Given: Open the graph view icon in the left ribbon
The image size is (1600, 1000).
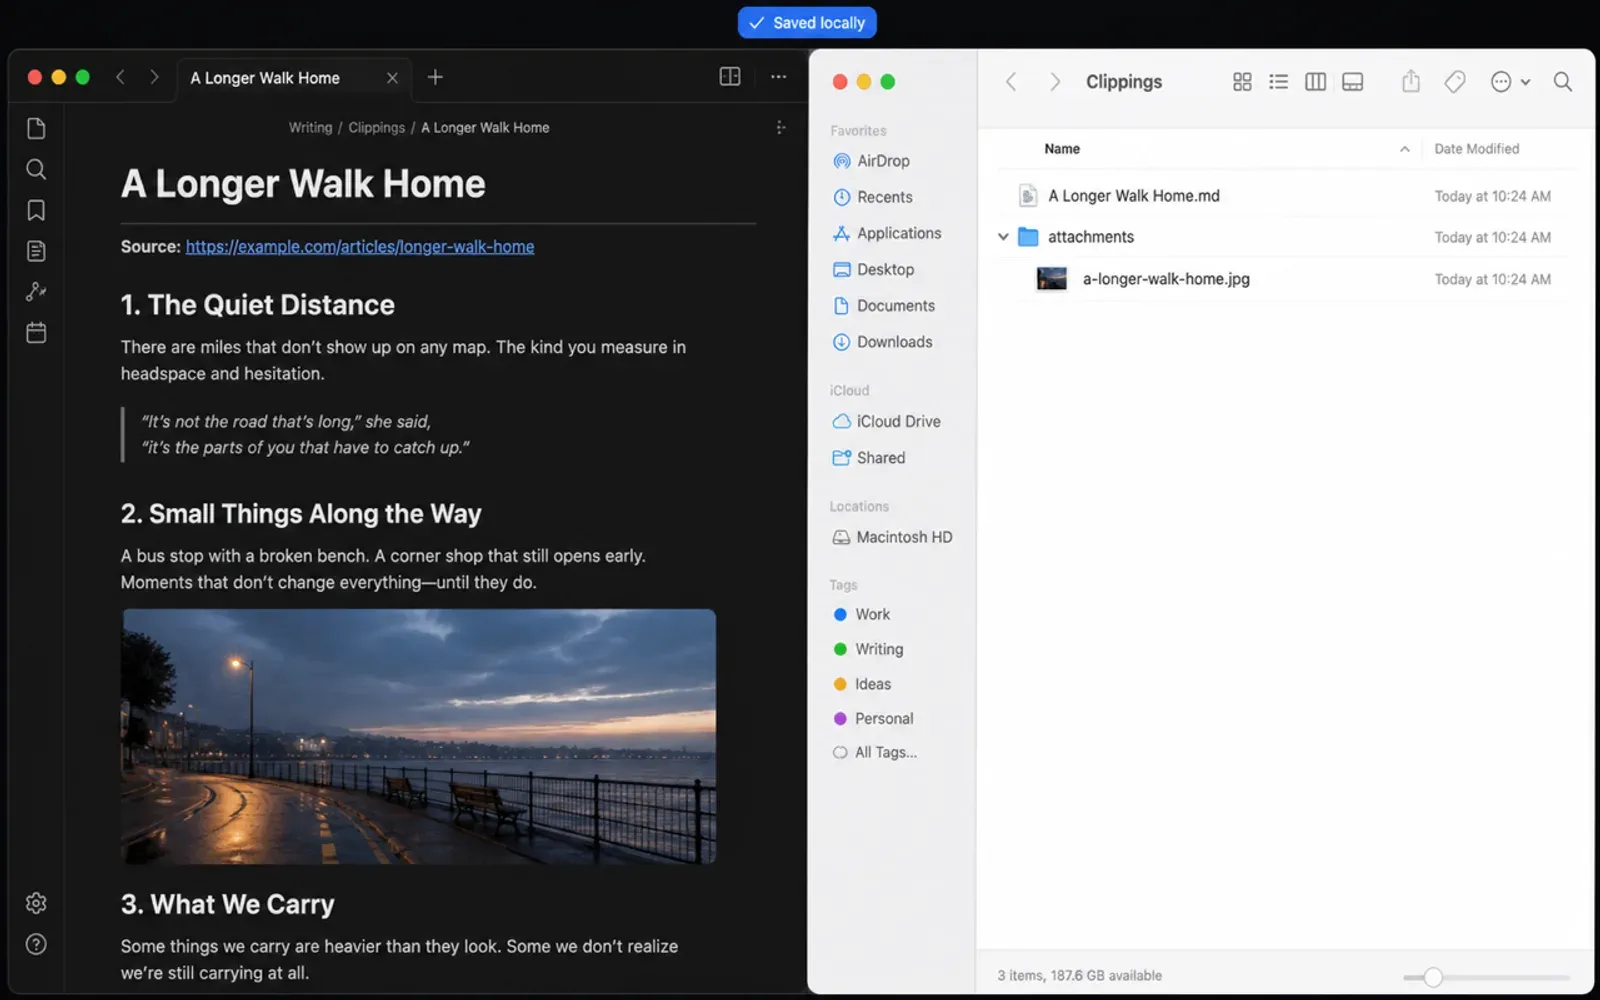Looking at the screenshot, I should (x=36, y=291).
